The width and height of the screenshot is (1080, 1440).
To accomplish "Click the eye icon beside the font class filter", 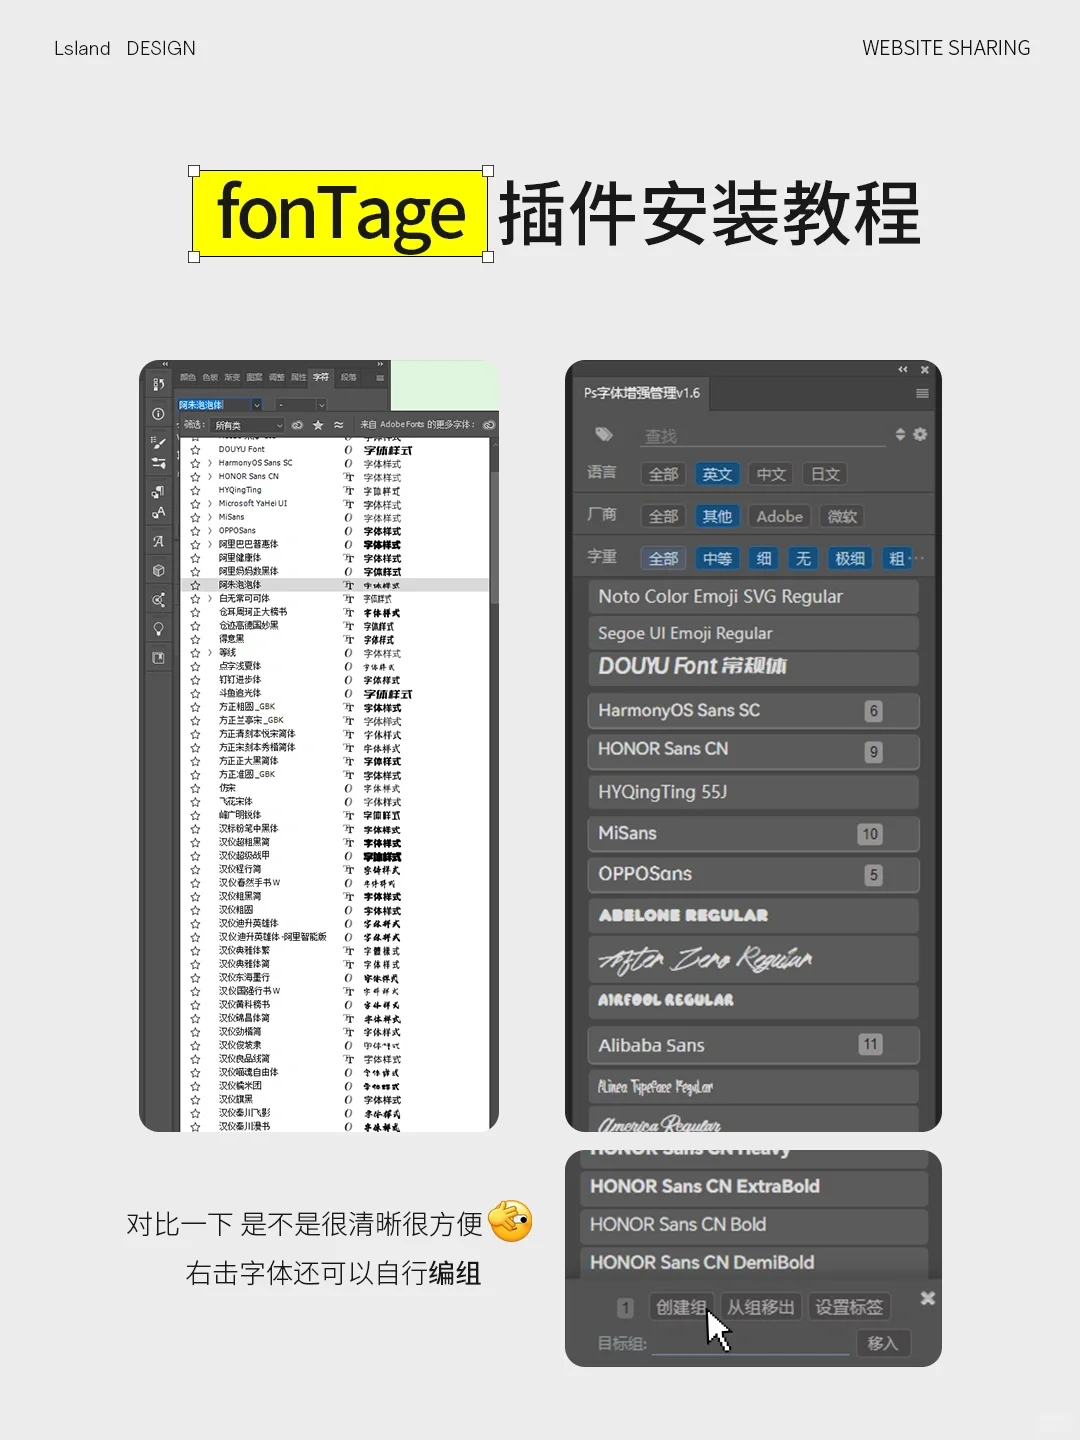I will tap(298, 425).
